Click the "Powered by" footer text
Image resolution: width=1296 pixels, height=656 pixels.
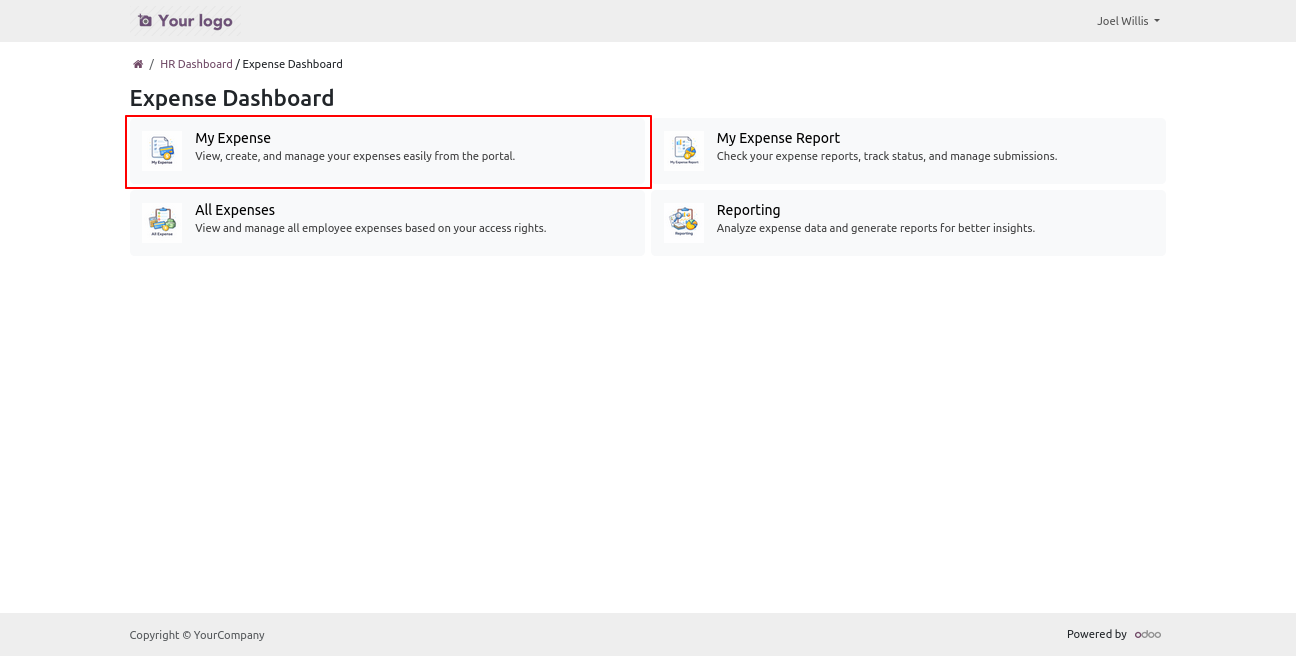tap(1096, 634)
